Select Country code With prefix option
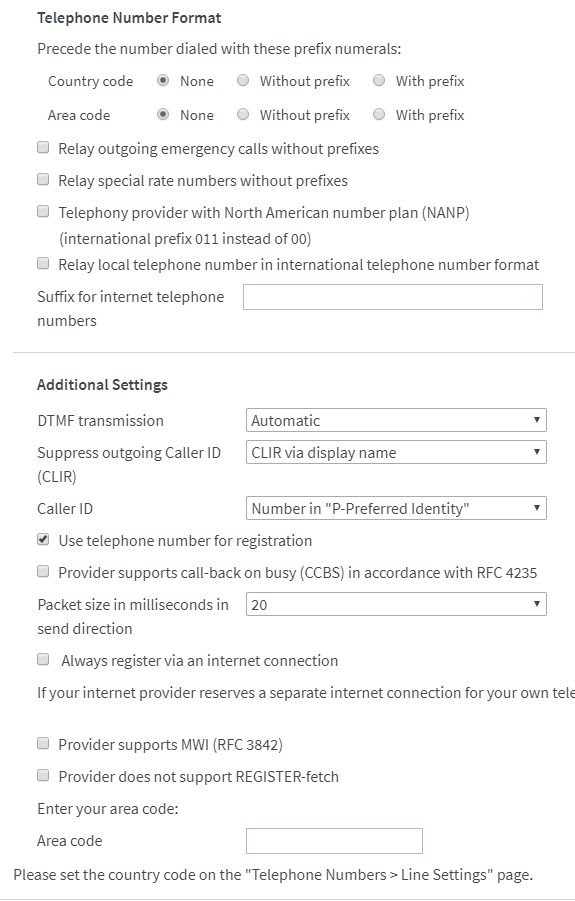The height and width of the screenshot is (901, 575). click(x=379, y=80)
